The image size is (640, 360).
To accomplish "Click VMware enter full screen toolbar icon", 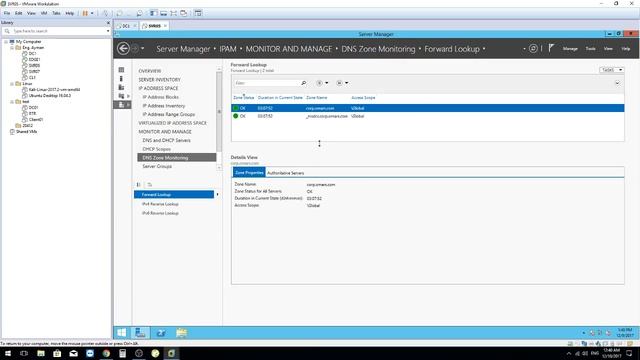I will [173, 13].
